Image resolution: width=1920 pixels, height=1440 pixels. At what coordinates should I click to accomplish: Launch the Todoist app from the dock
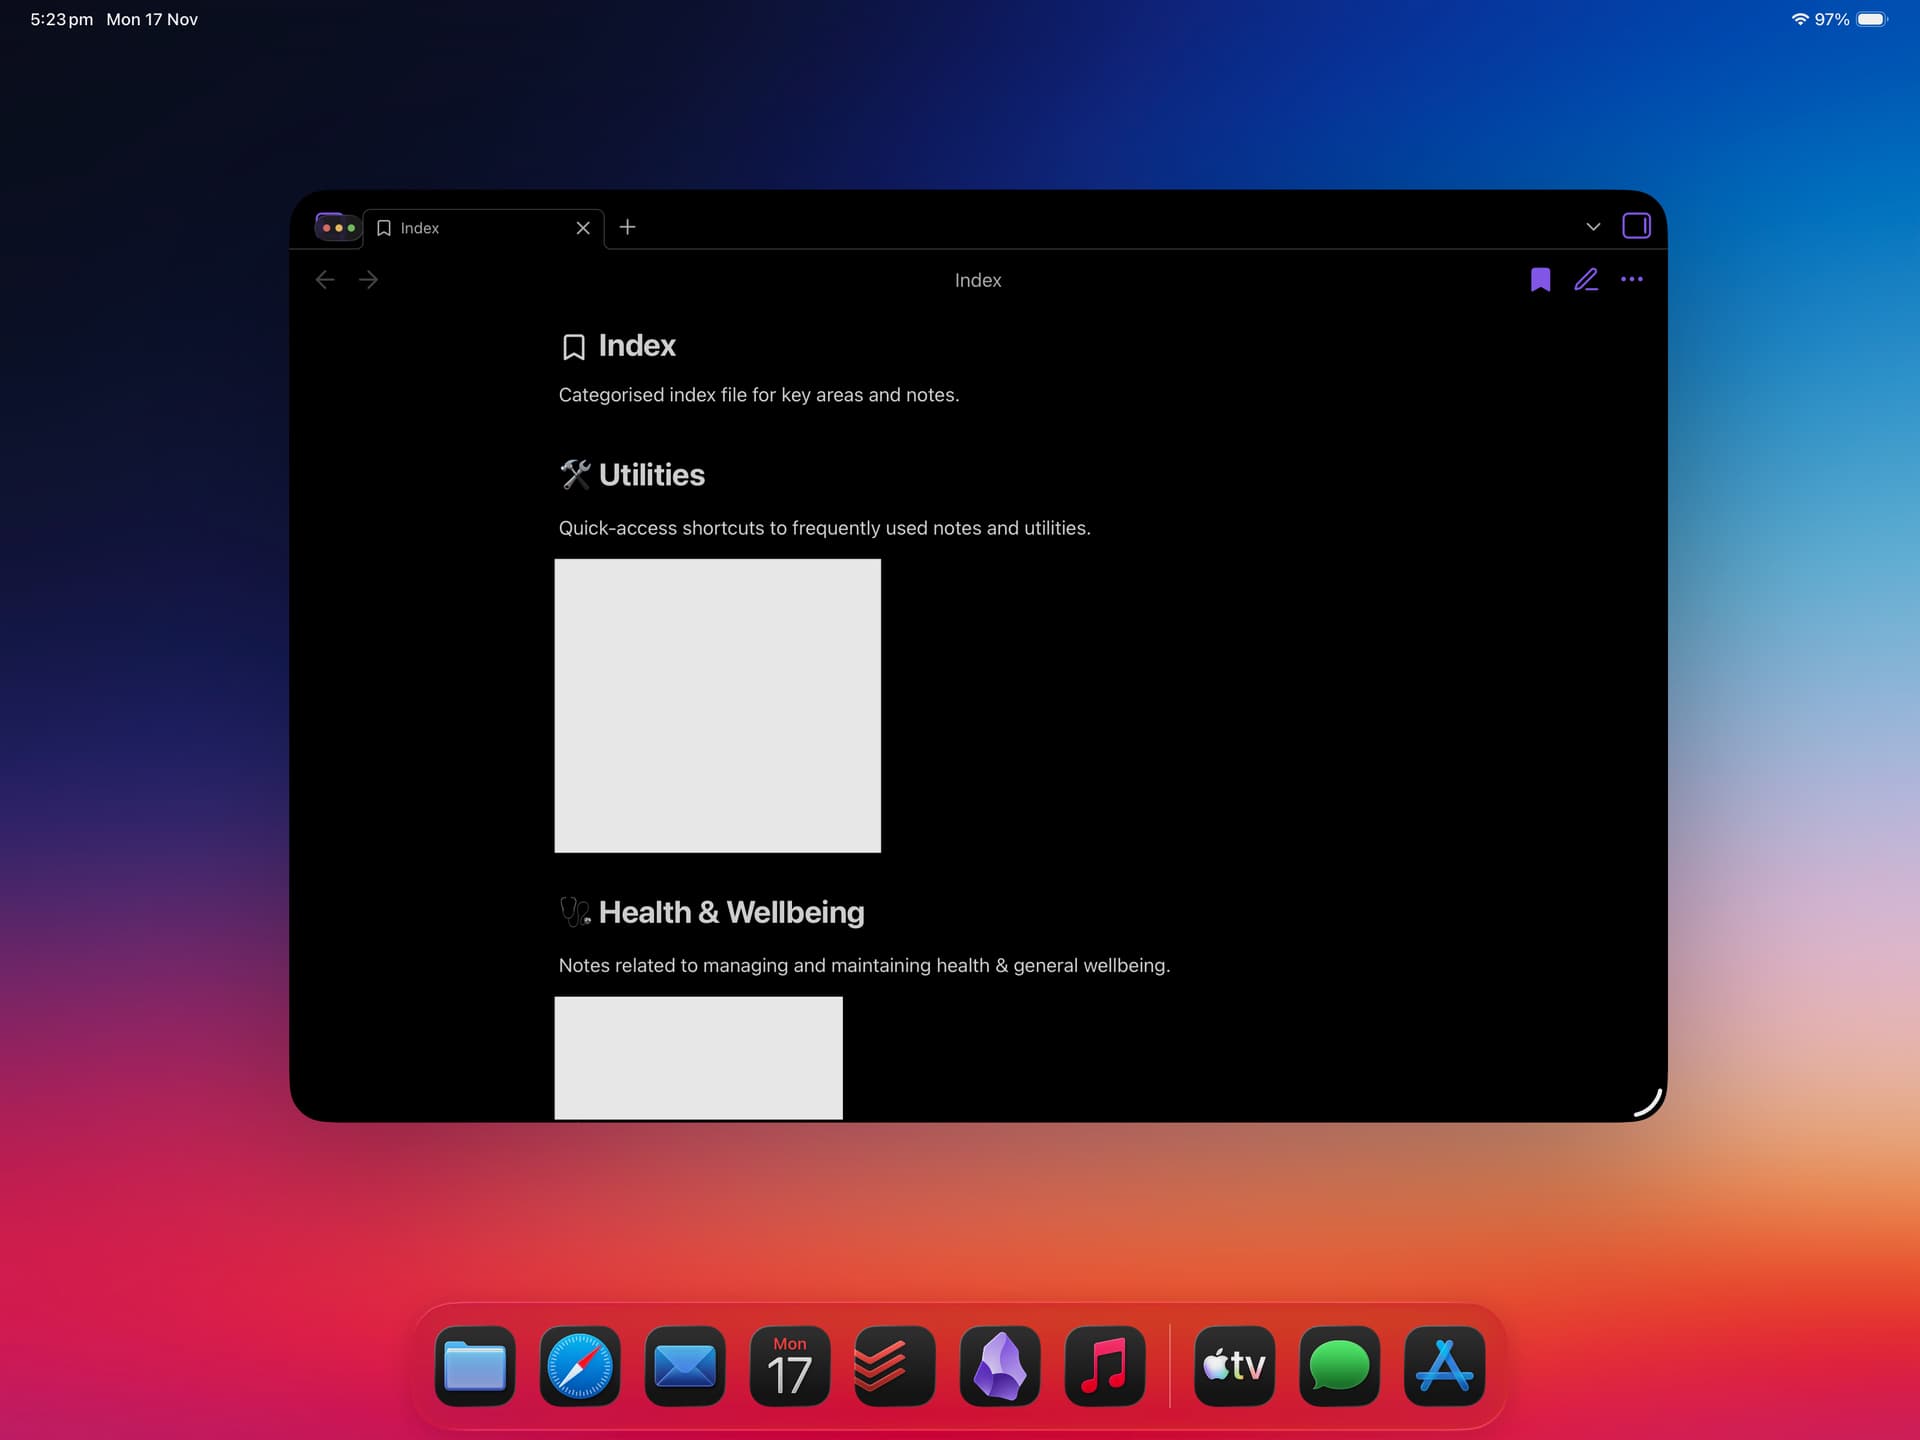click(x=893, y=1366)
